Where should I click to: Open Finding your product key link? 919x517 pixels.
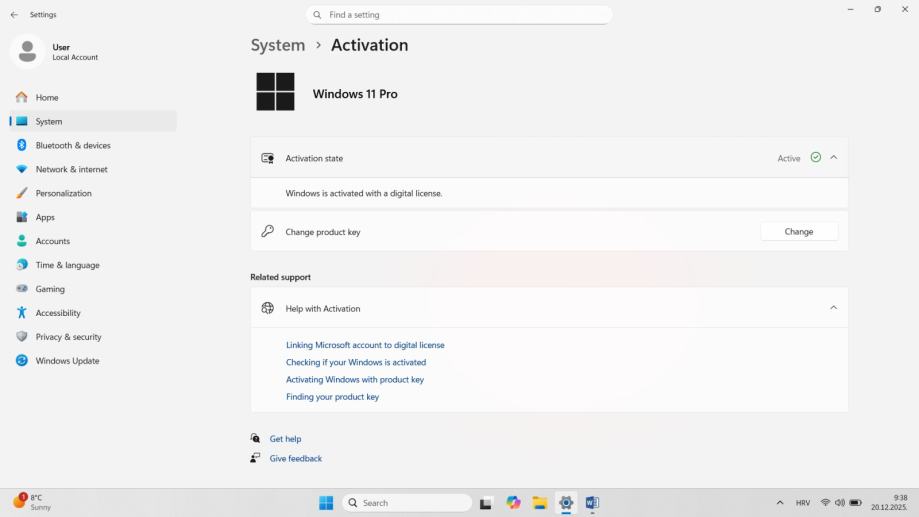click(x=332, y=397)
